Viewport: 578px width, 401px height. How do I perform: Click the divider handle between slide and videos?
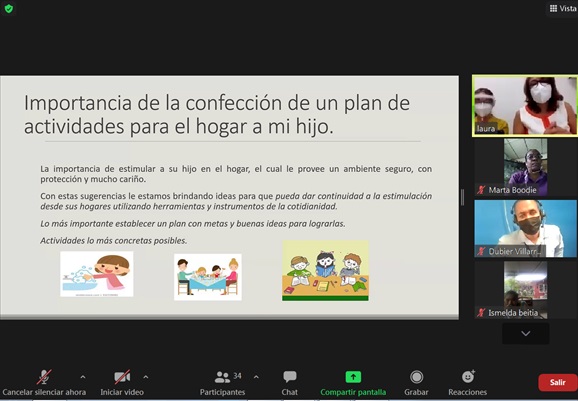coord(463,198)
